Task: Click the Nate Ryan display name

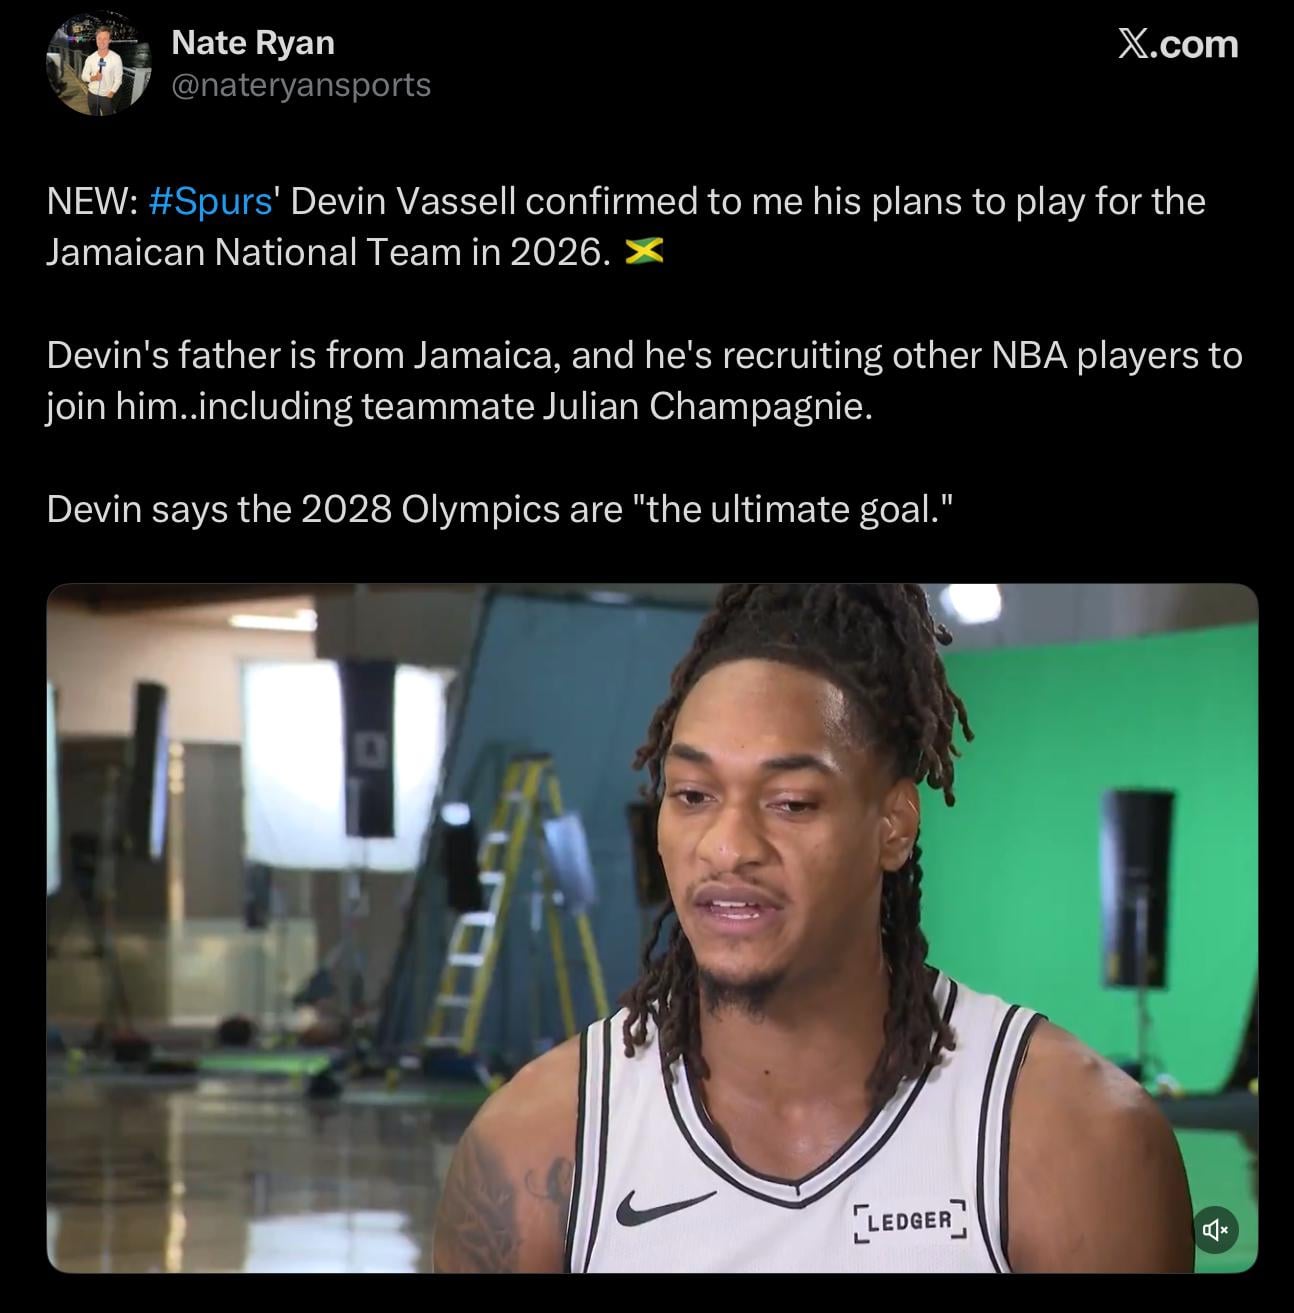Action: point(253,43)
